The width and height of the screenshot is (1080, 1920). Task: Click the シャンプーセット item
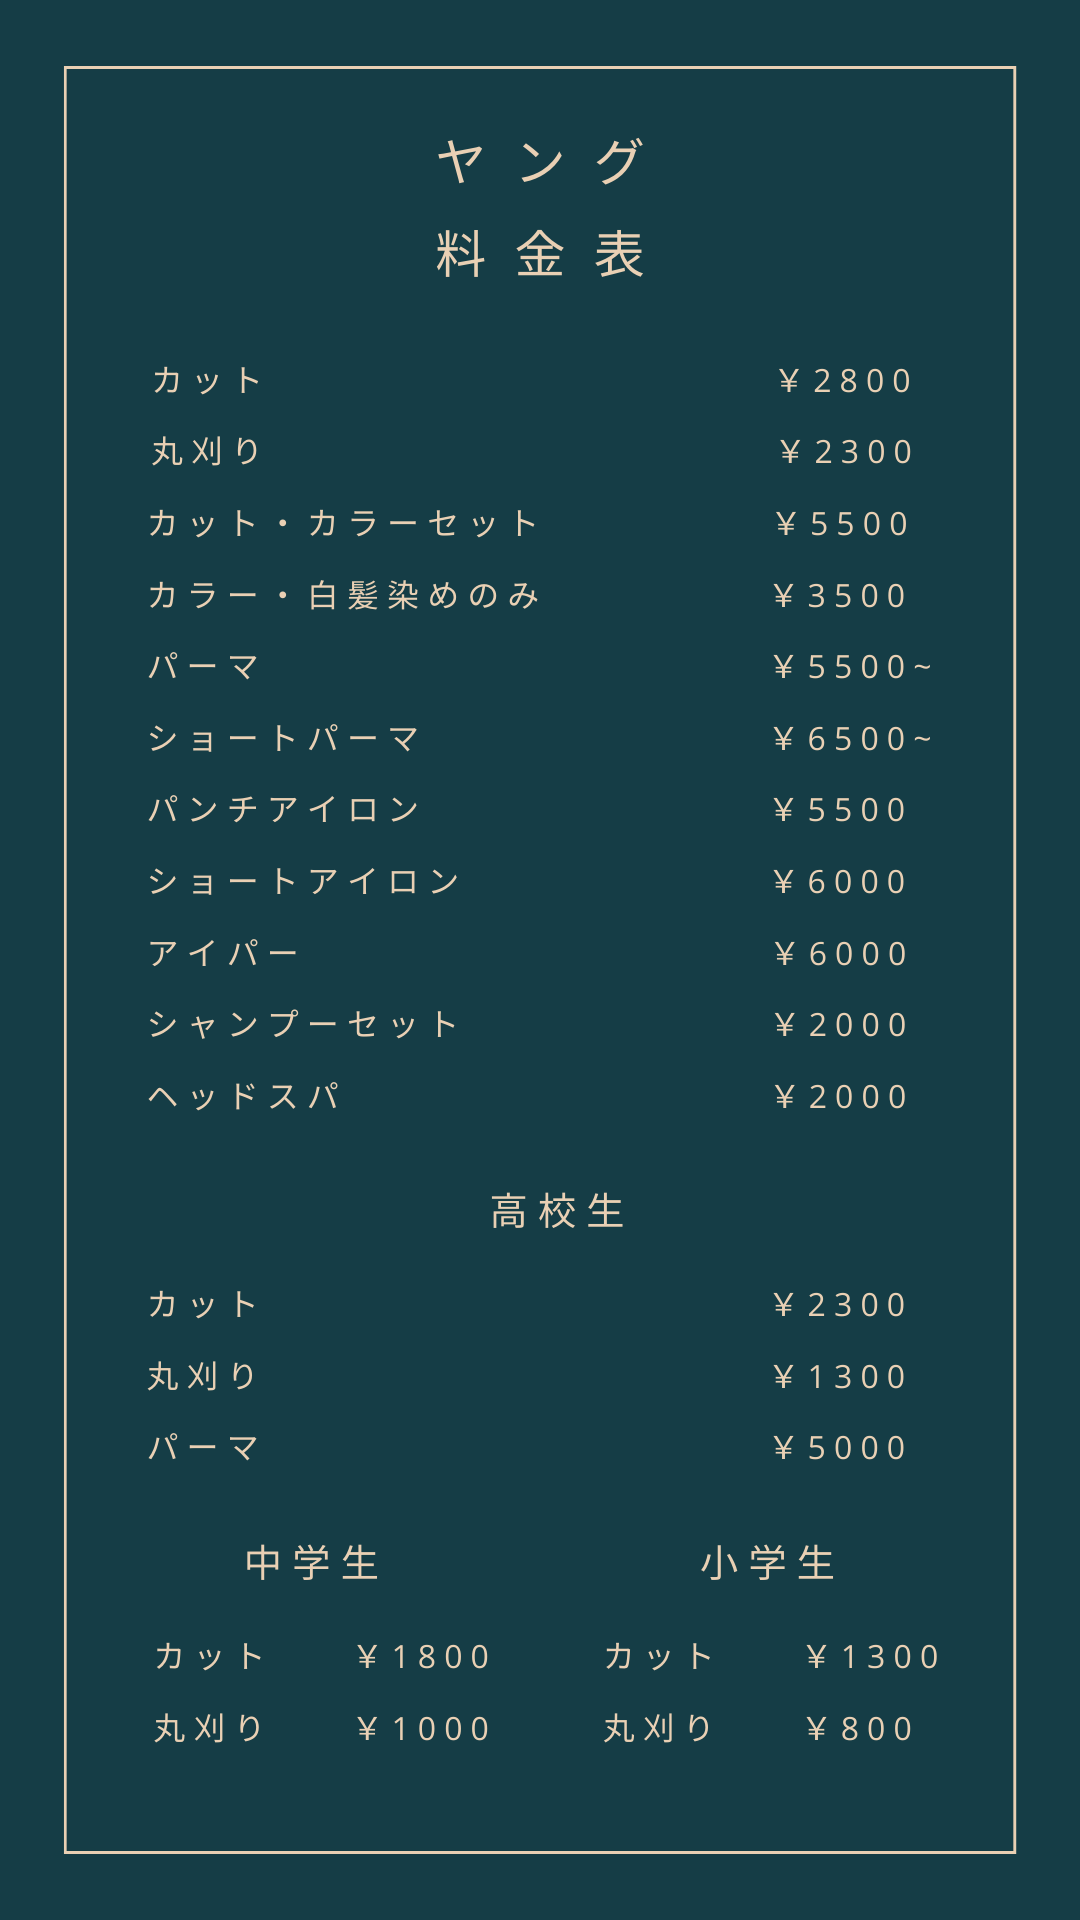click(304, 1025)
